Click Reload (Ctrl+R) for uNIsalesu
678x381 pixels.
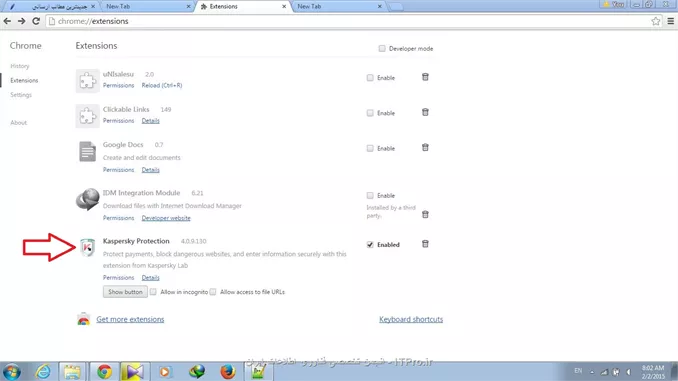(162, 85)
